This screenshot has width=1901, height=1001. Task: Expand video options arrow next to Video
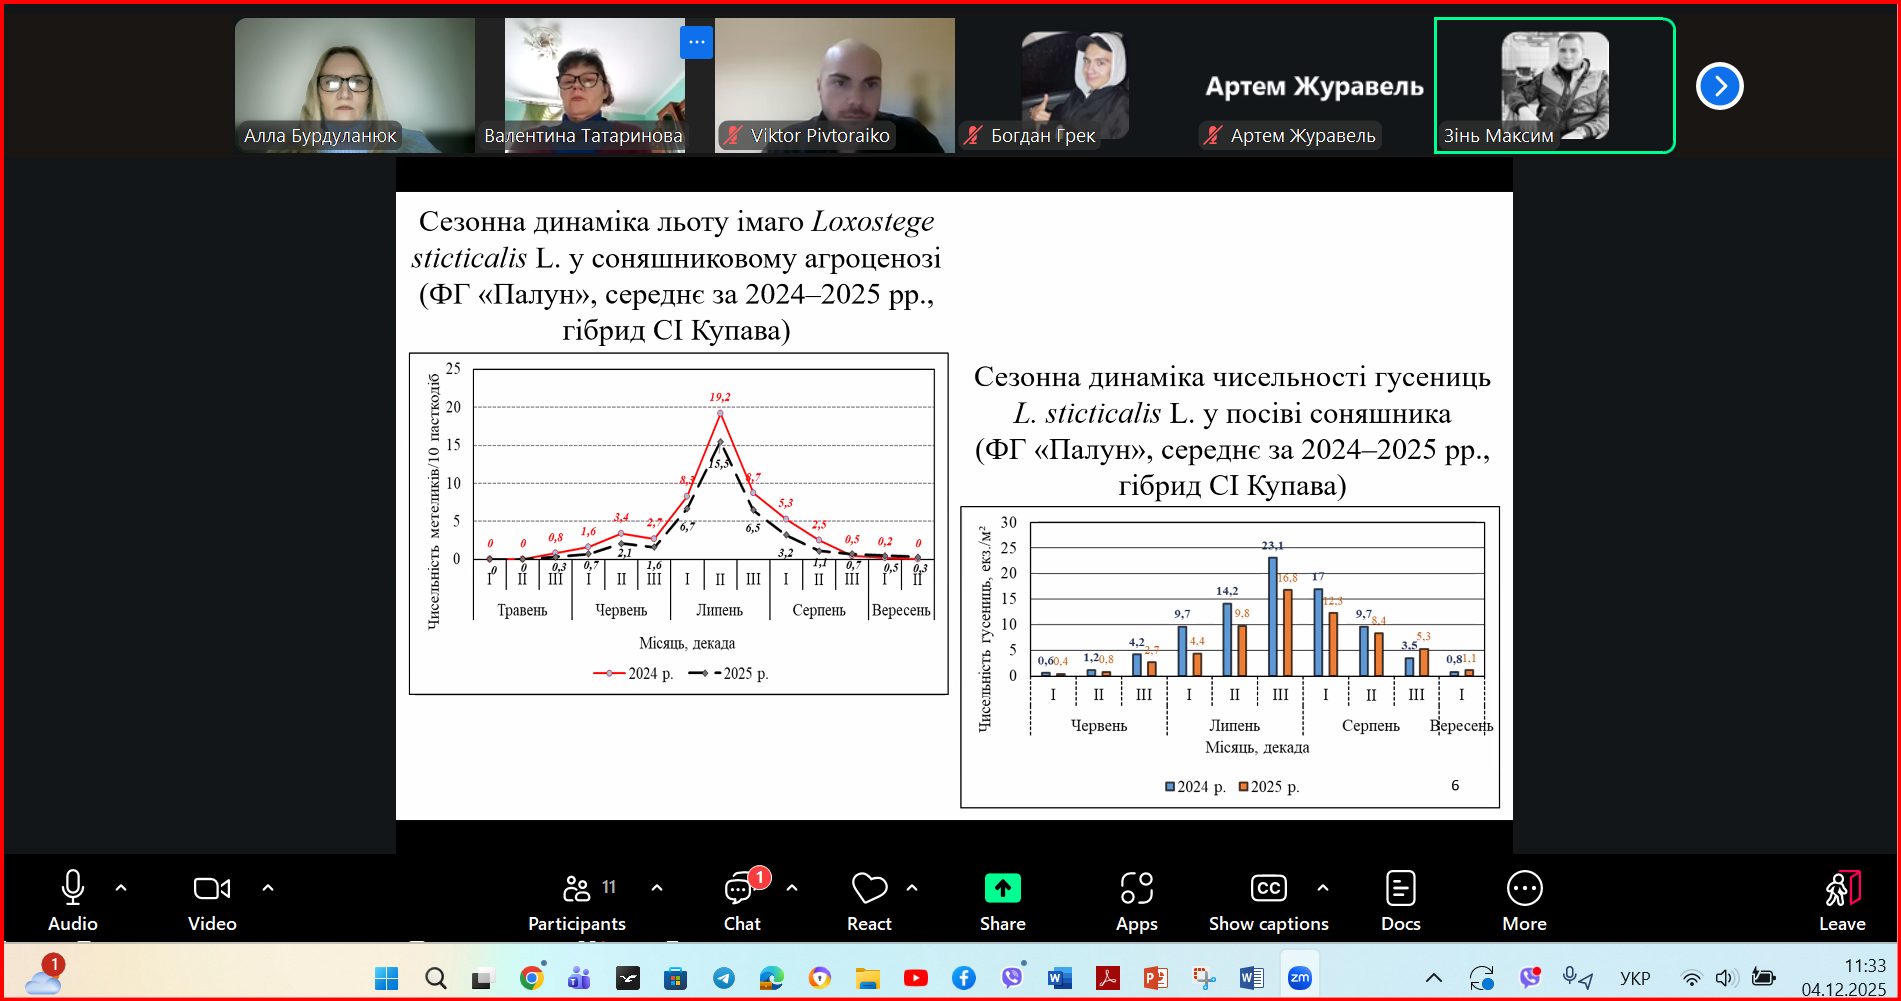pyautogui.click(x=268, y=888)
